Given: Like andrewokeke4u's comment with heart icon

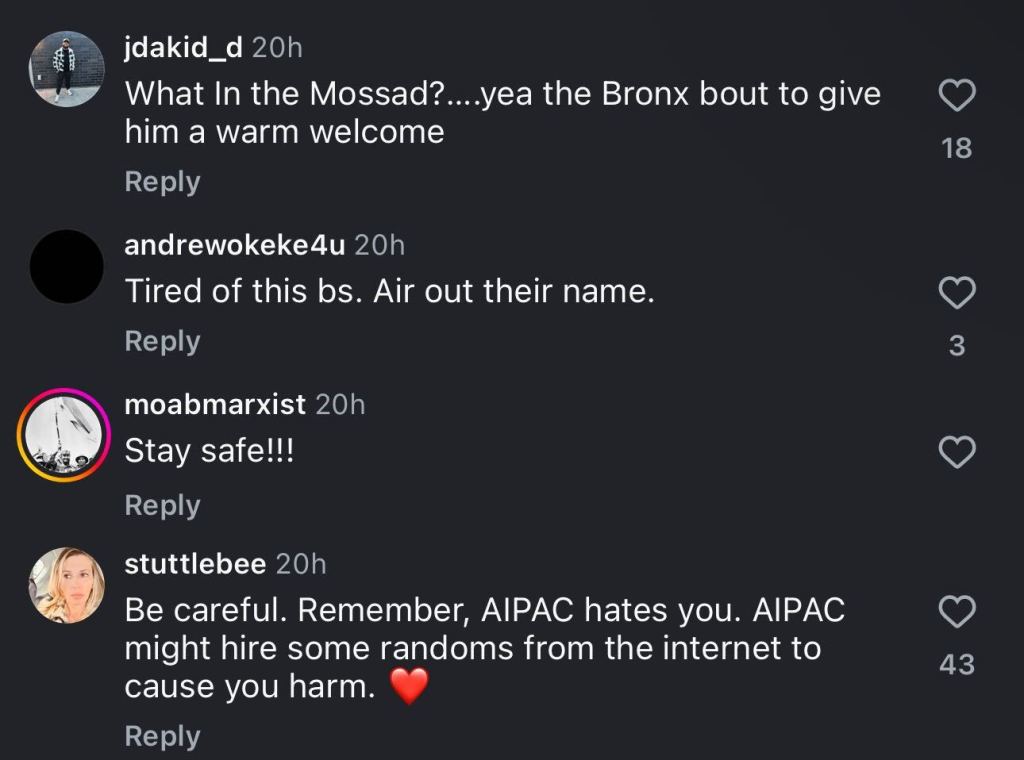Looking at the screenshot, I should pos(957,293).
